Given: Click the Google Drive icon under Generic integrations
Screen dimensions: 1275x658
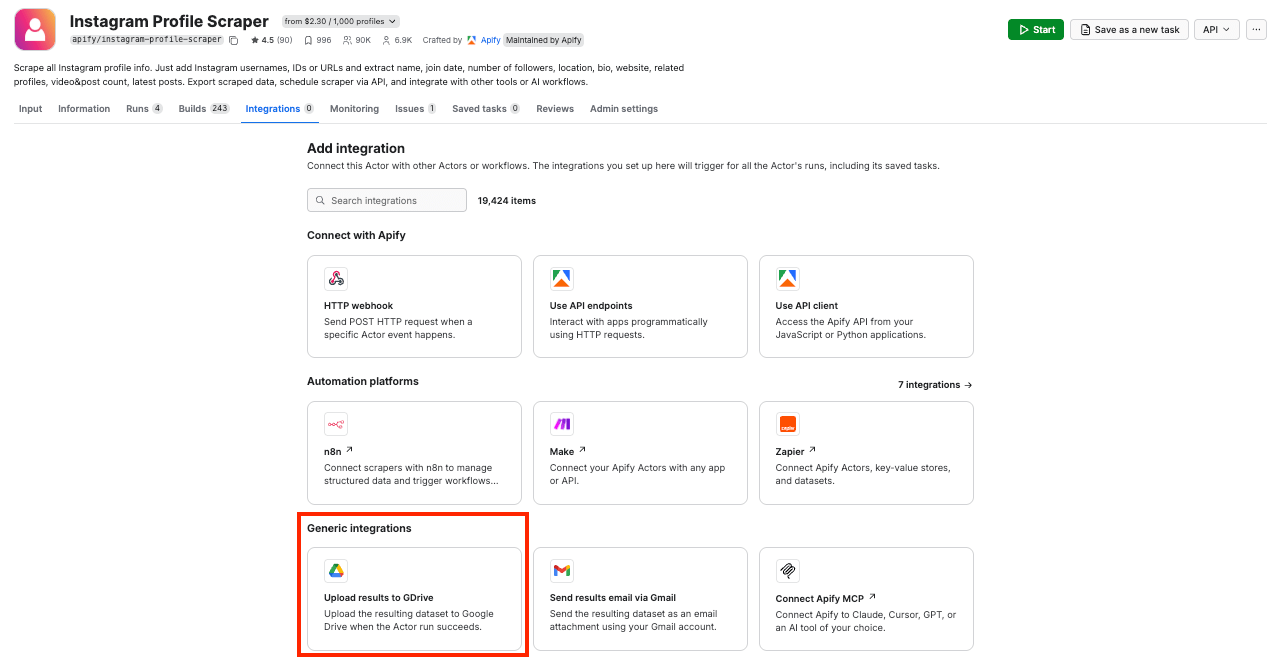Looking at the screenshot, I should coord(335,570).
